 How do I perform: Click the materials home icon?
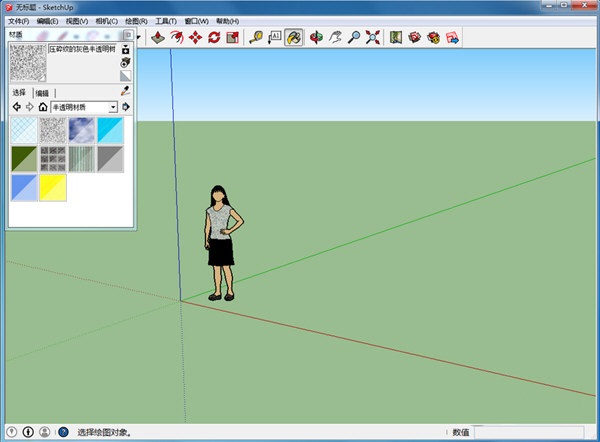43,106
